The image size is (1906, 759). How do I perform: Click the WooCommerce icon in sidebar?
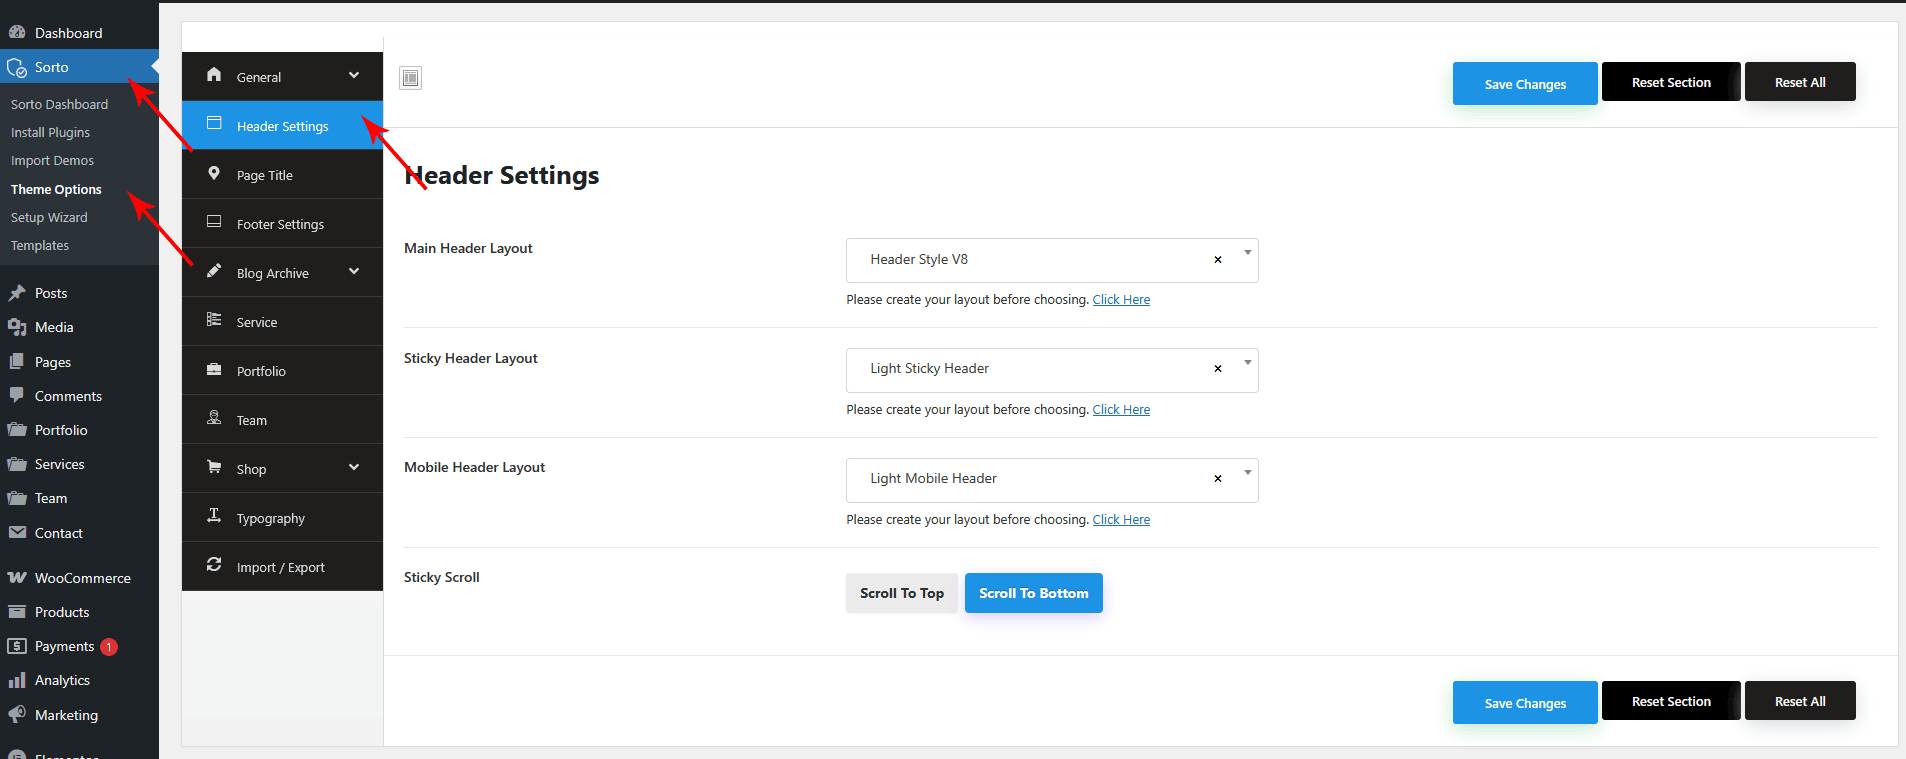tap(17, 578)
